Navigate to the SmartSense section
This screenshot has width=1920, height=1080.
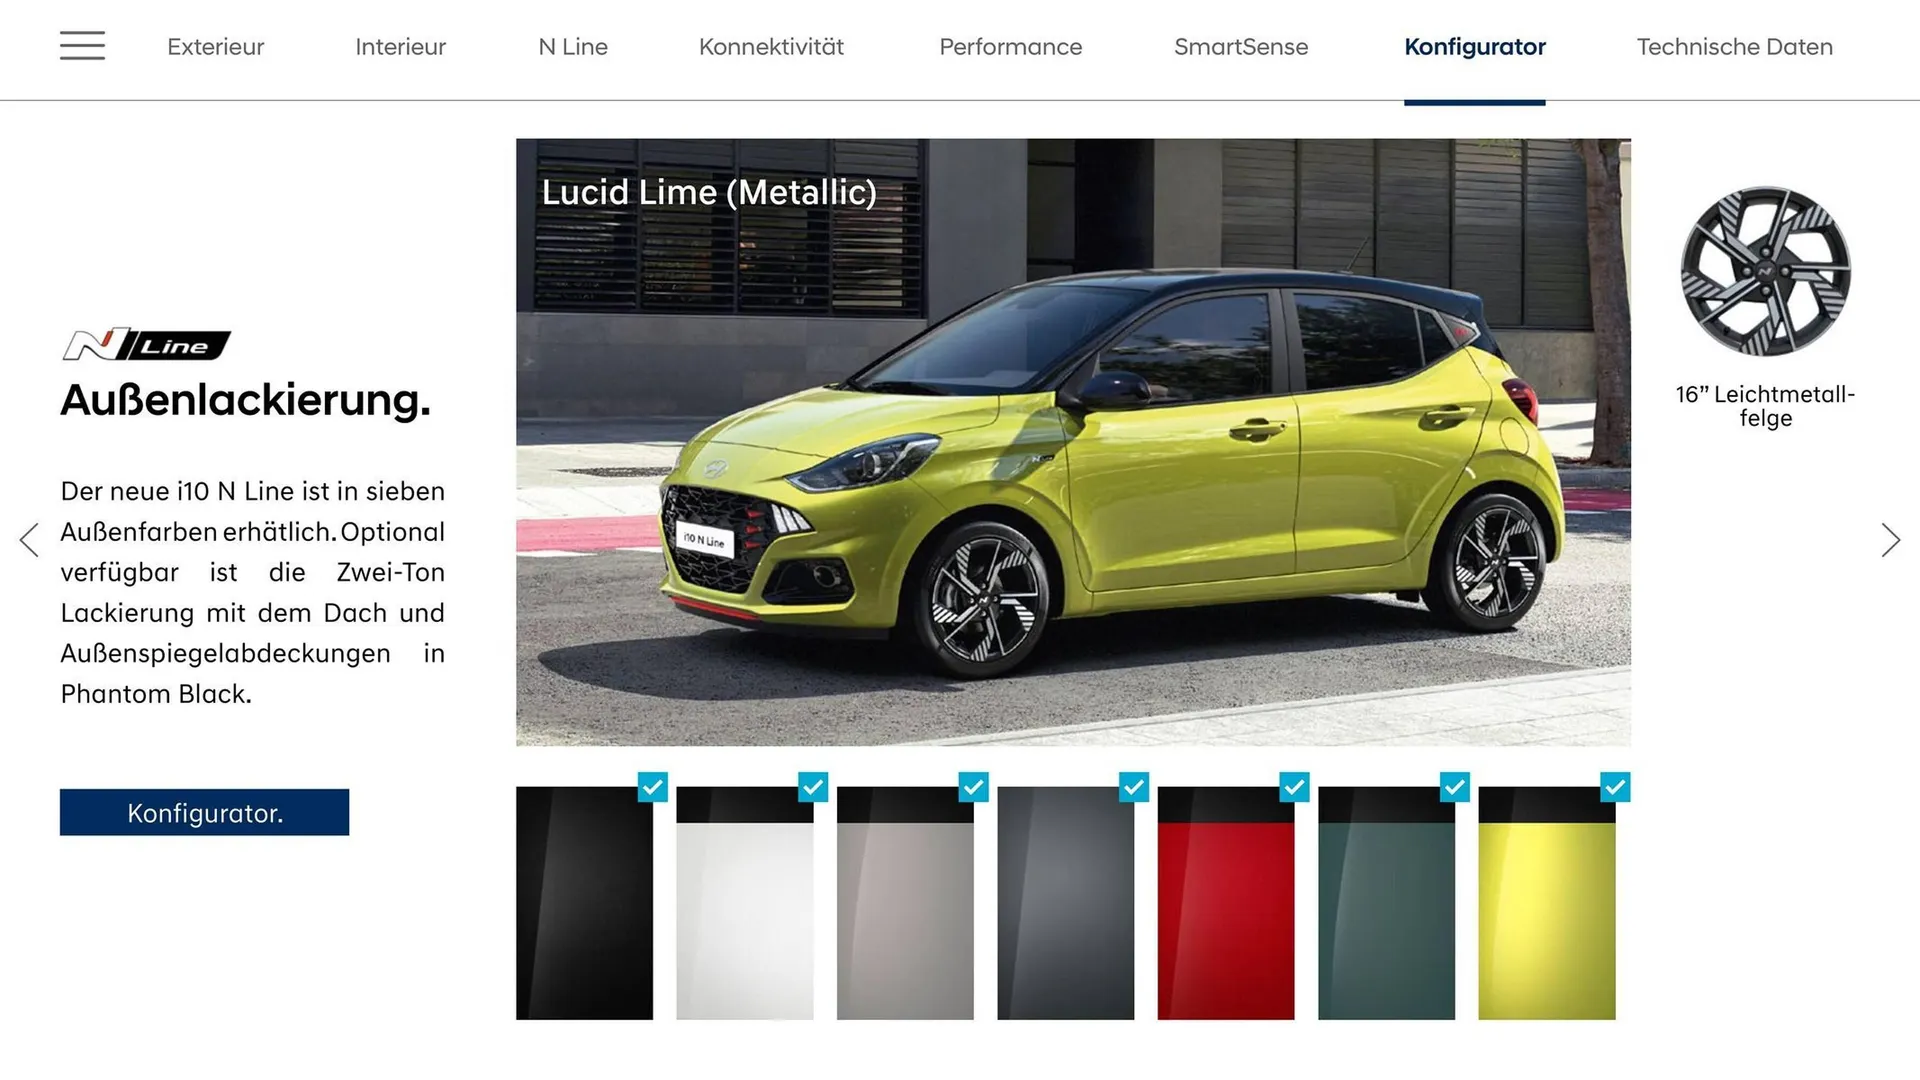click(x=1242, y=47)
